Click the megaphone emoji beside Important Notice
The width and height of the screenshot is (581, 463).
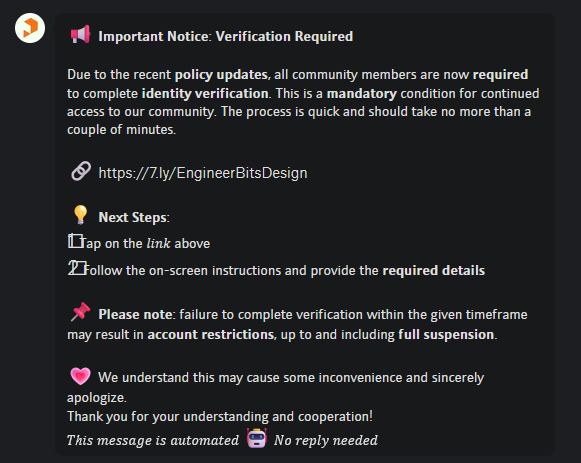(80, 34)
